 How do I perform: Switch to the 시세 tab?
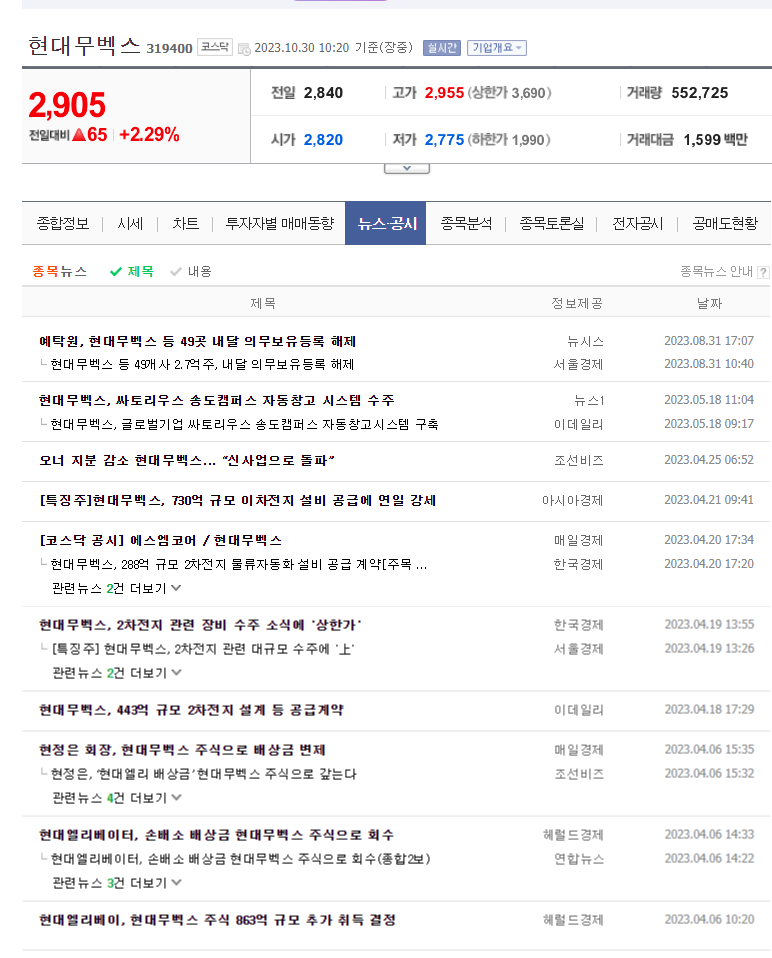[130, 224]
